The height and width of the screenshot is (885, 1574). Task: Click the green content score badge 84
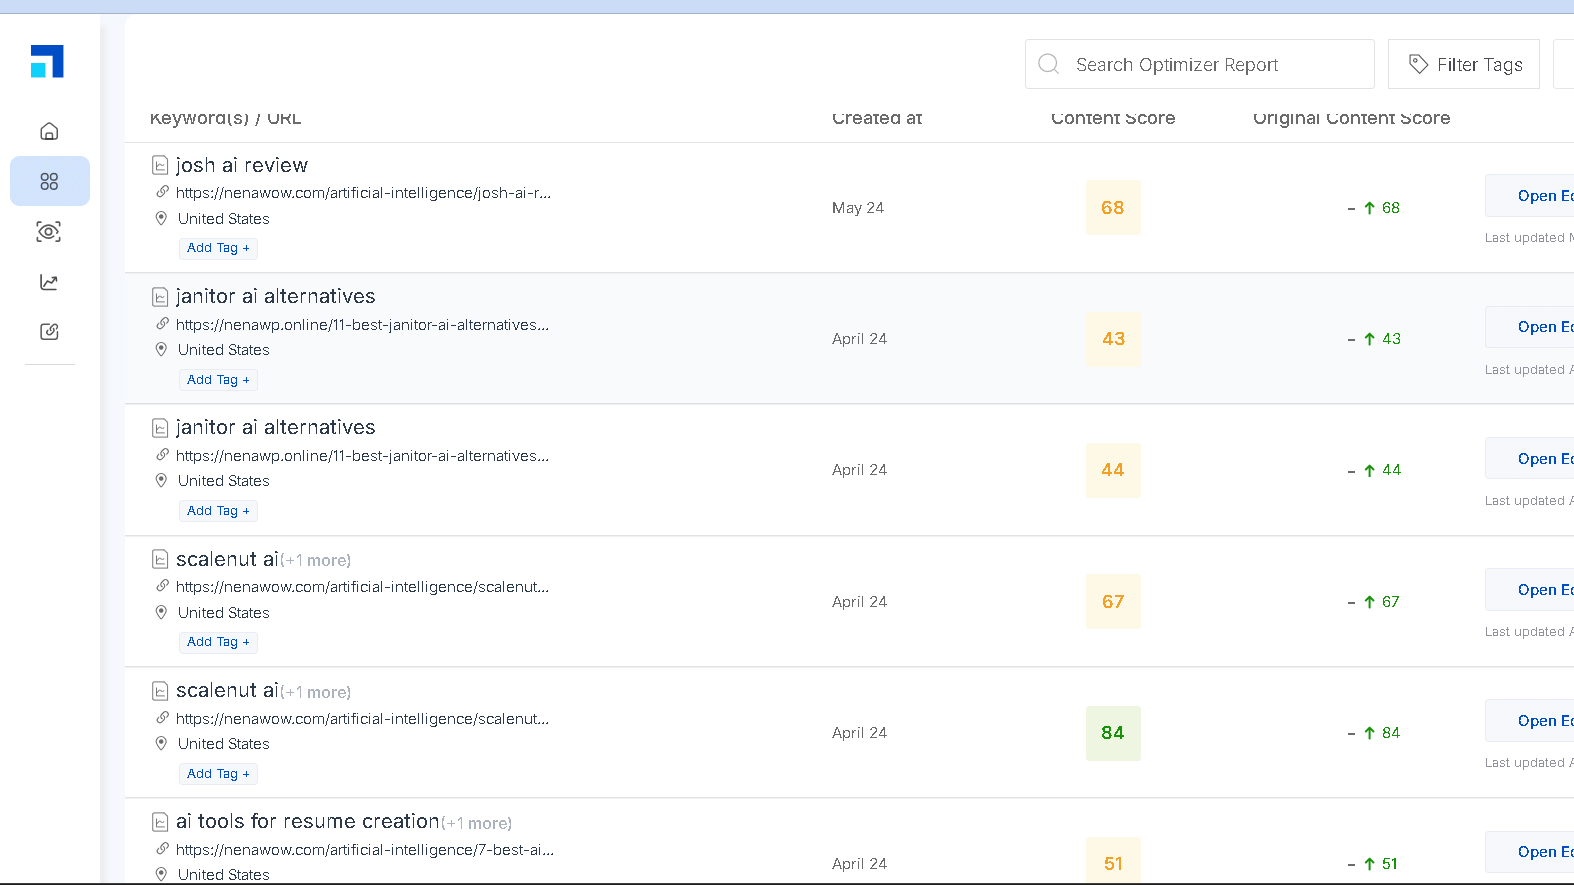pyautogui.click(x=1113, y=733)
